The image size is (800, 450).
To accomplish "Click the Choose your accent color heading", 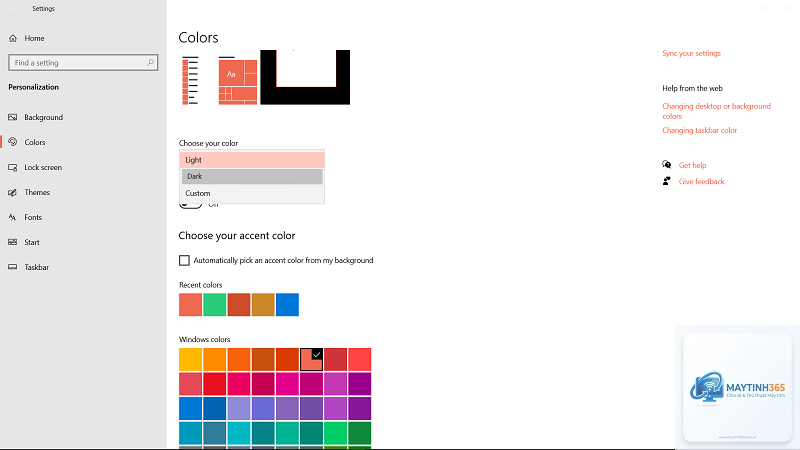I will point(237,236).
